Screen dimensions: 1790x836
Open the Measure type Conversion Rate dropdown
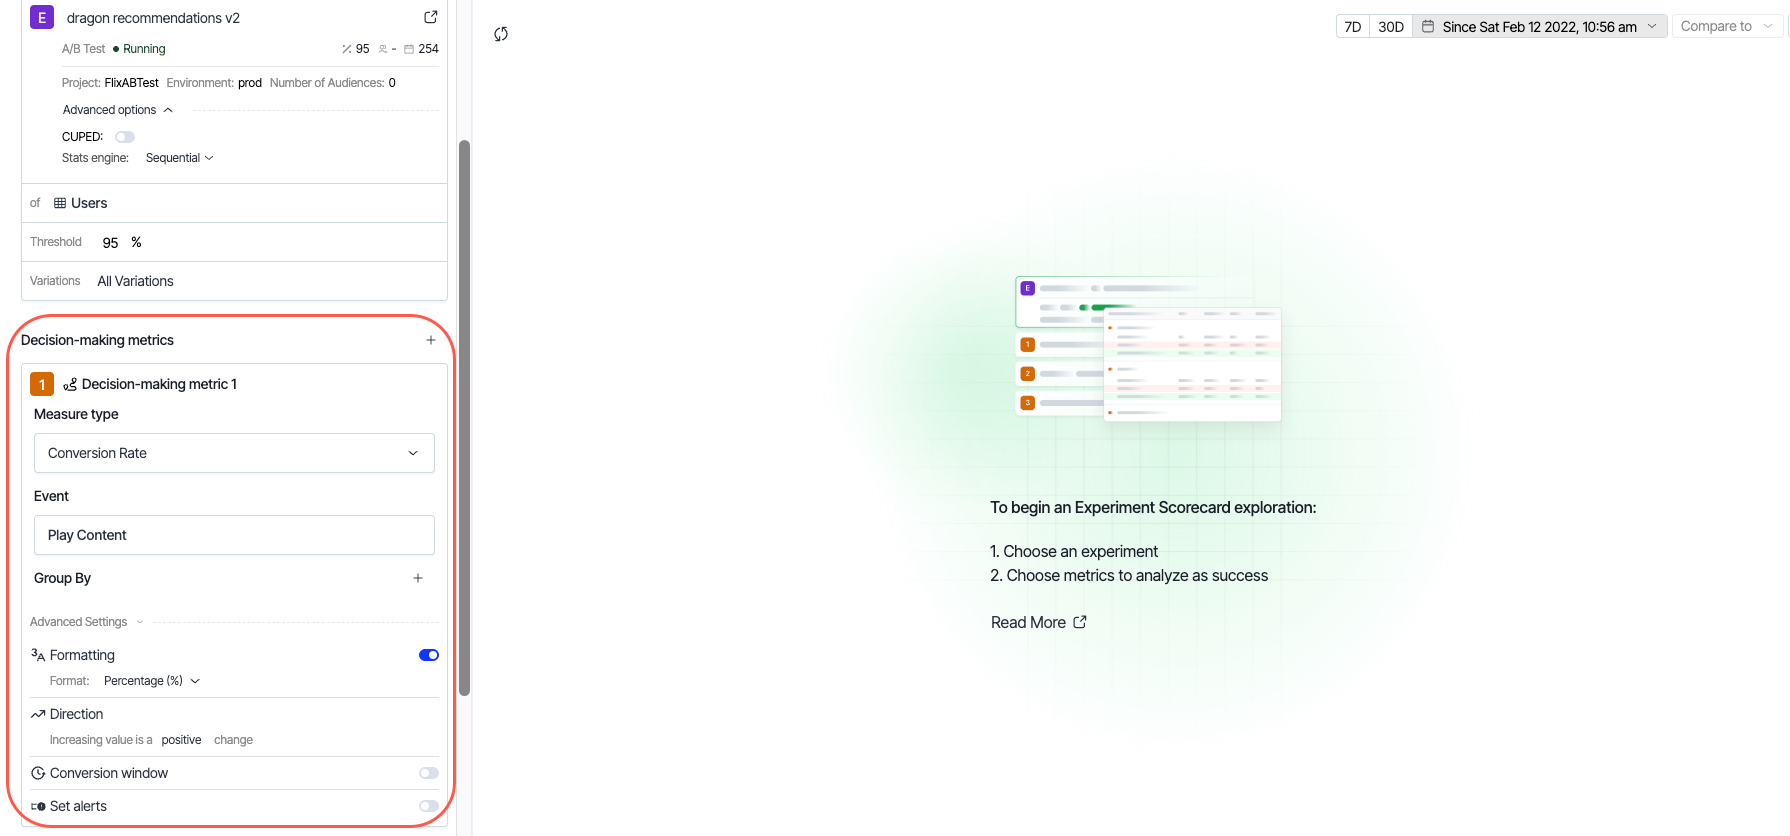tap(234, 453)
